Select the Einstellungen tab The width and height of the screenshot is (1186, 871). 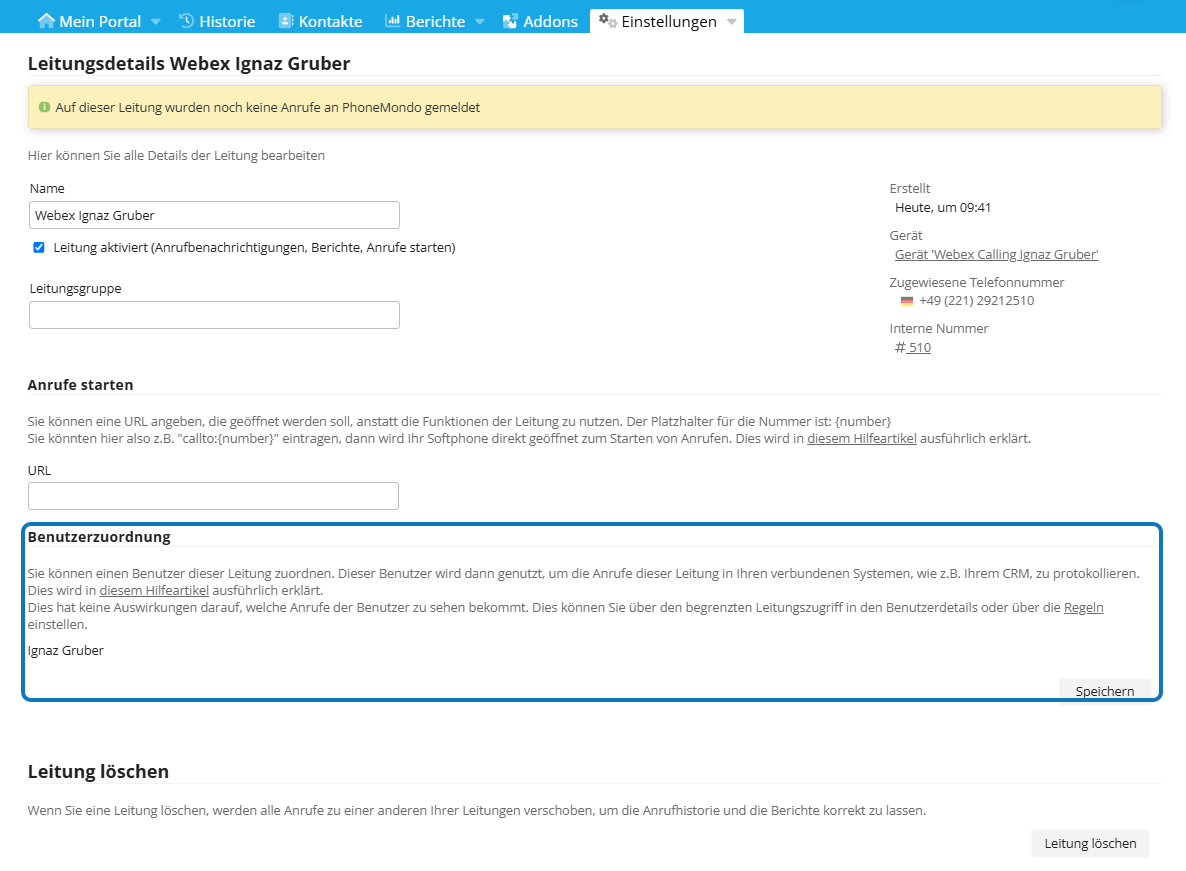pyautogui.click(x=667, y=21)
